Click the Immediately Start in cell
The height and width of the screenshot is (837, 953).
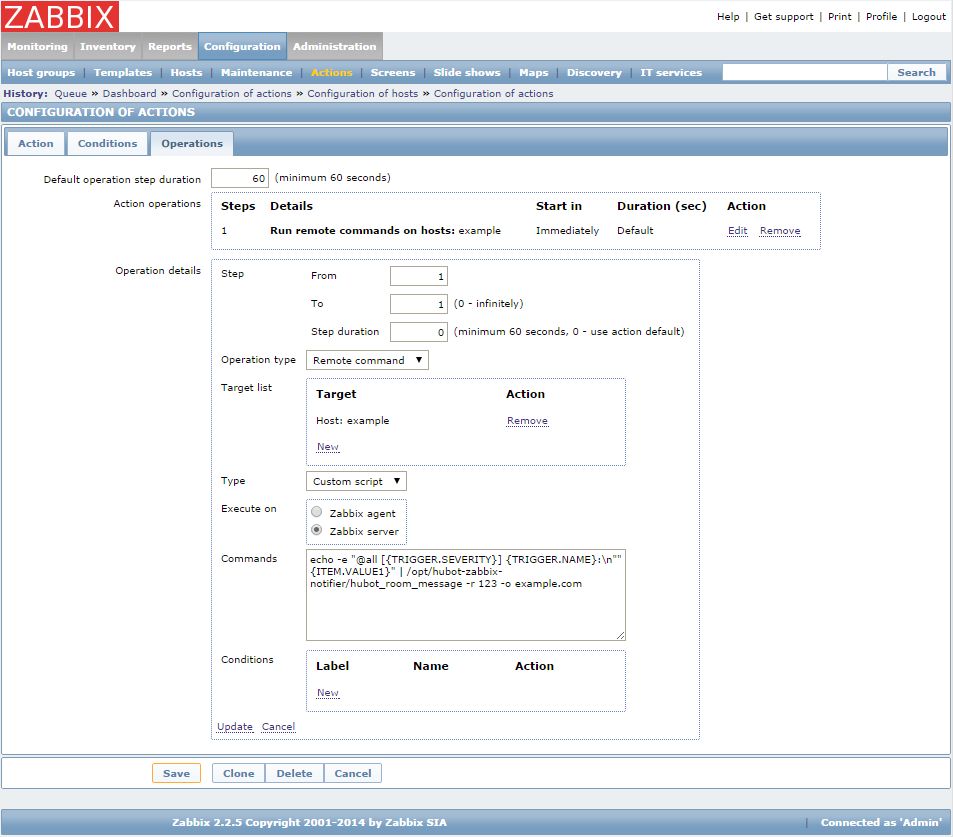point(567,231)
